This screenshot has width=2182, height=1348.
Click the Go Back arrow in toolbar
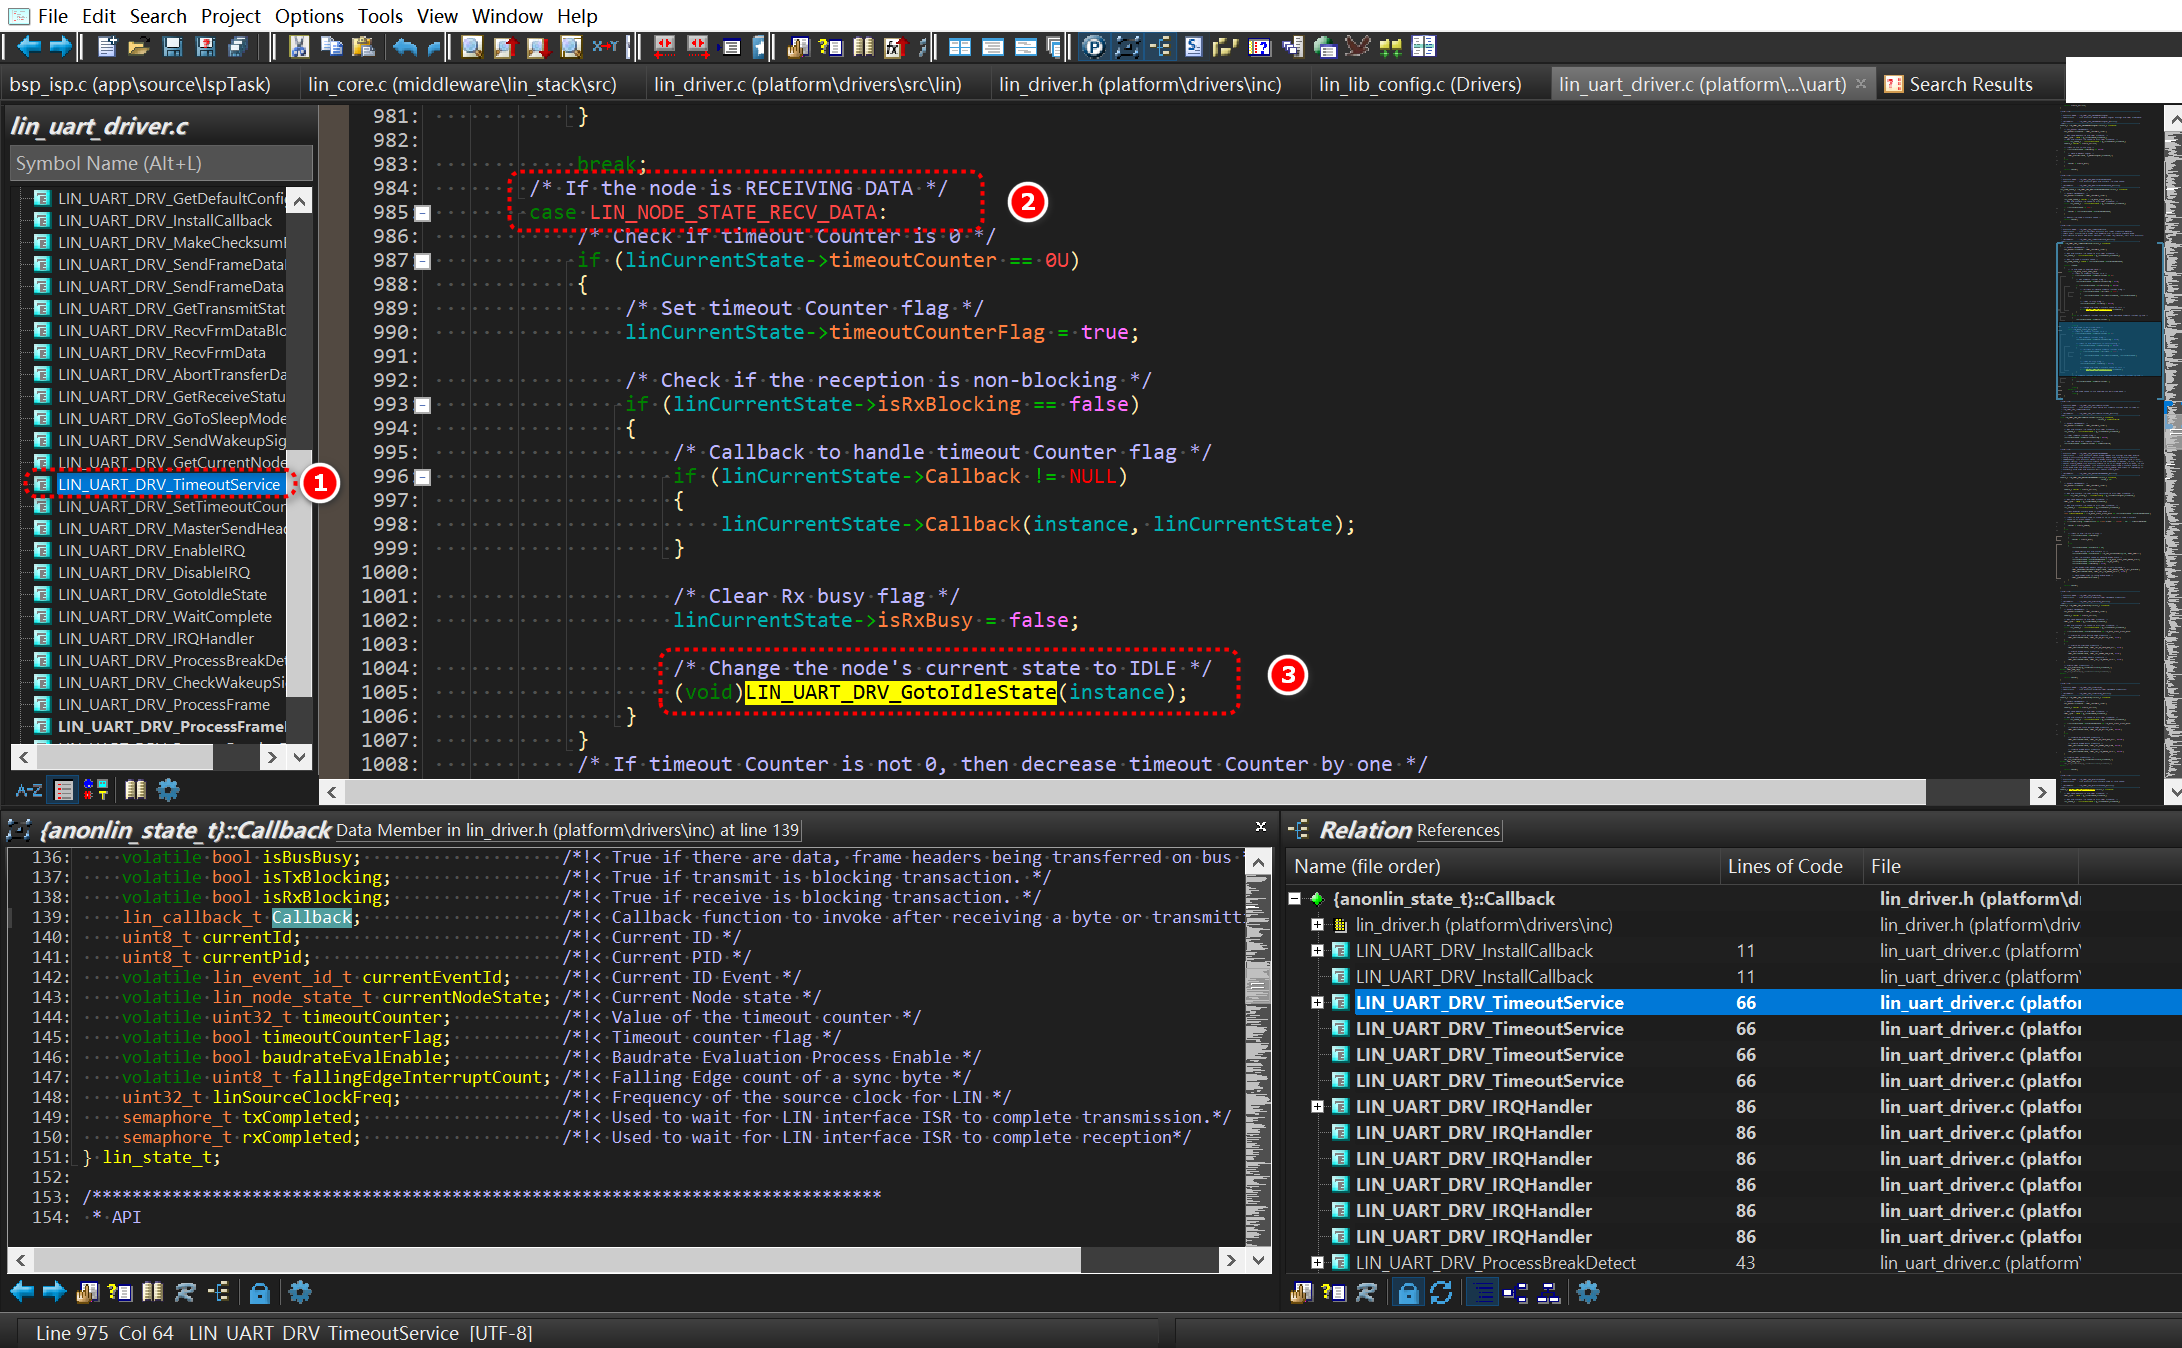coord(28,46)
